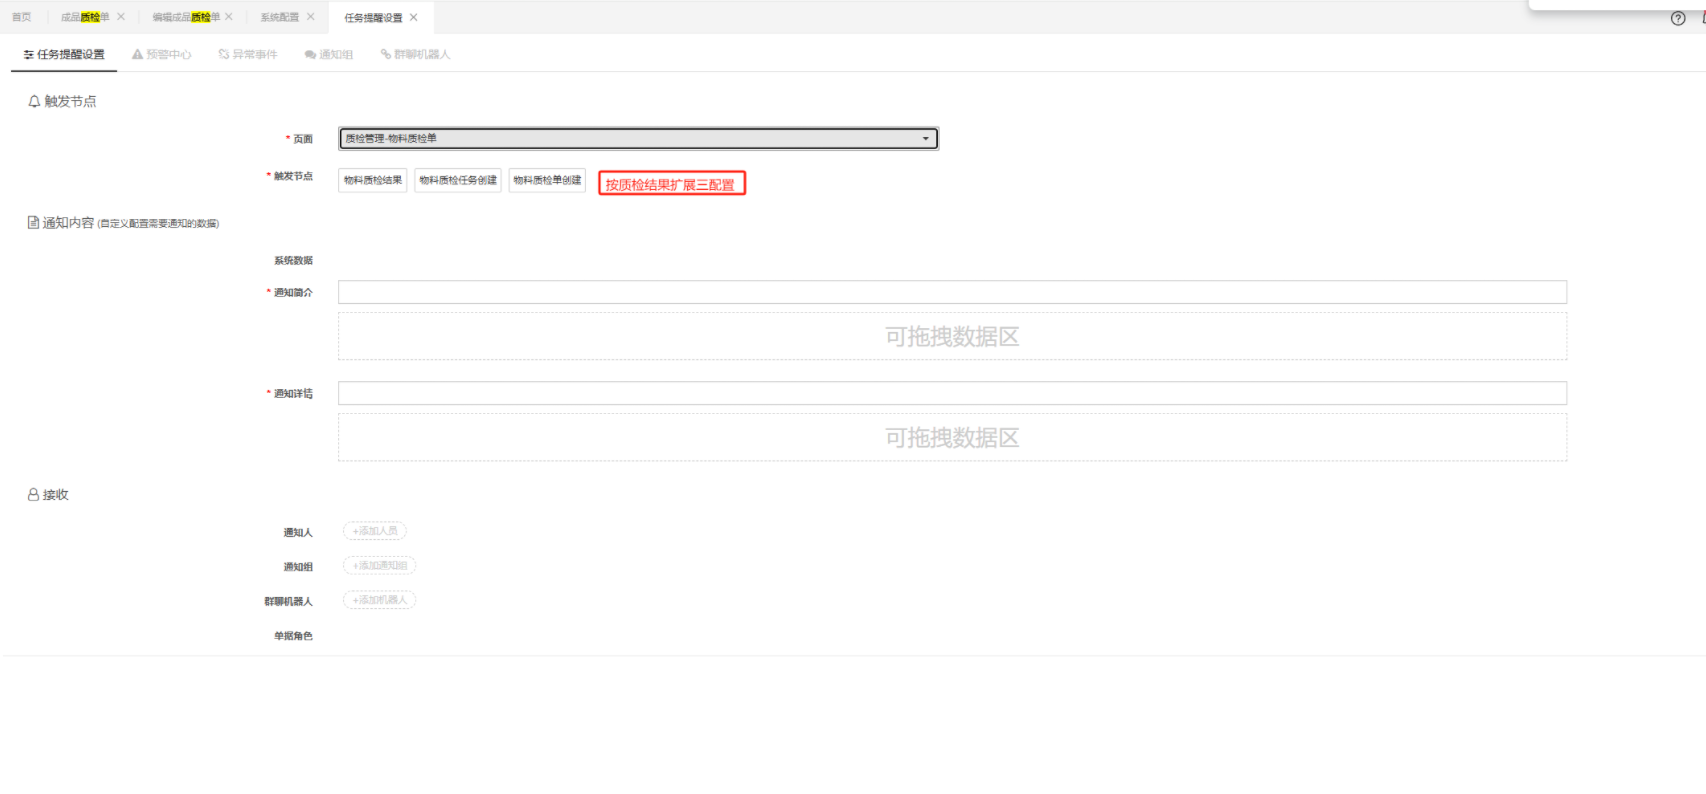1706x794 pixels.
Task: Click the +添加机器人 button
Action: [379, 600]
